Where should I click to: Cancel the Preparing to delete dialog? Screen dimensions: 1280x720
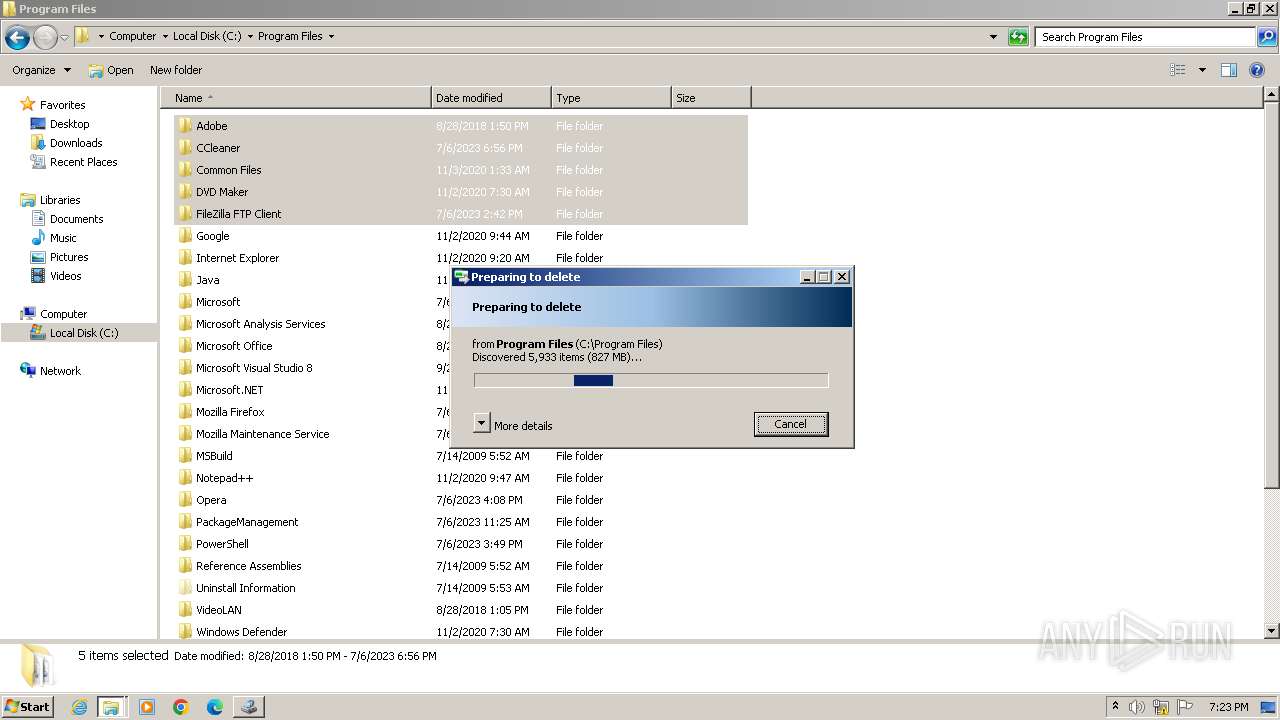tap(790, 424)
